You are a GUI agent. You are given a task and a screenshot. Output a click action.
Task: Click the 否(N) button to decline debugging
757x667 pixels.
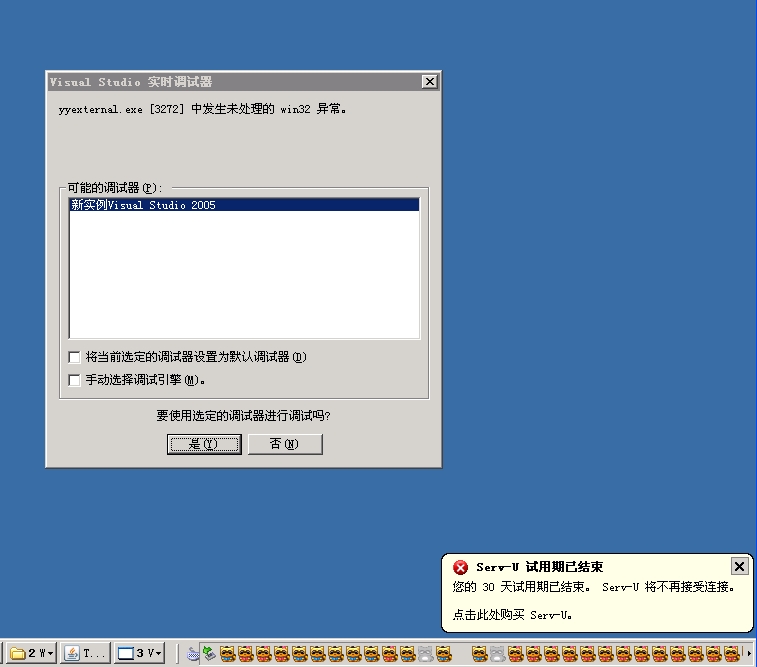point(285,444)
